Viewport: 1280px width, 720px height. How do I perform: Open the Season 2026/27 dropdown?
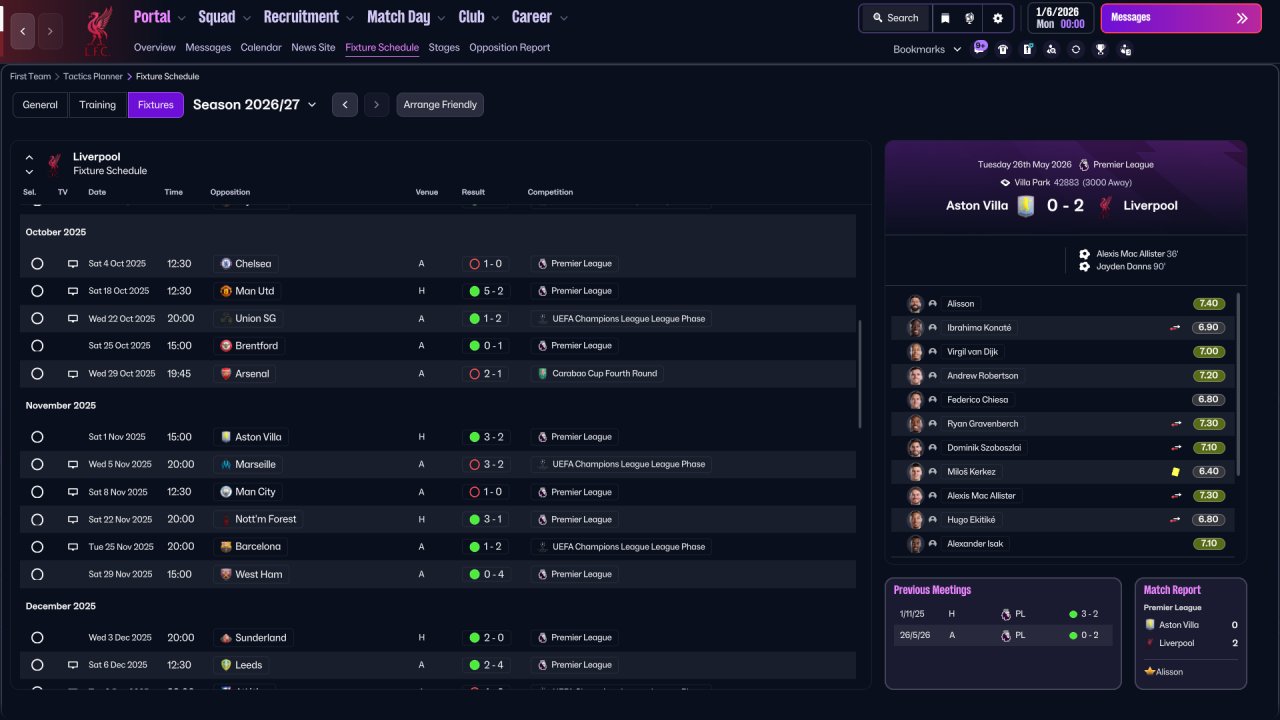pyautogui.click(x=255, y=105)
